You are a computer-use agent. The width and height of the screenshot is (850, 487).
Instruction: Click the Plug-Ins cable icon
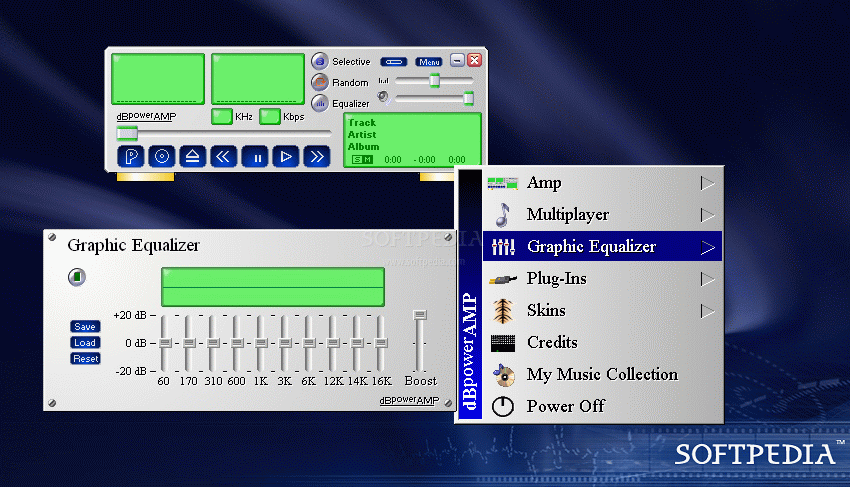click(503, 280)
